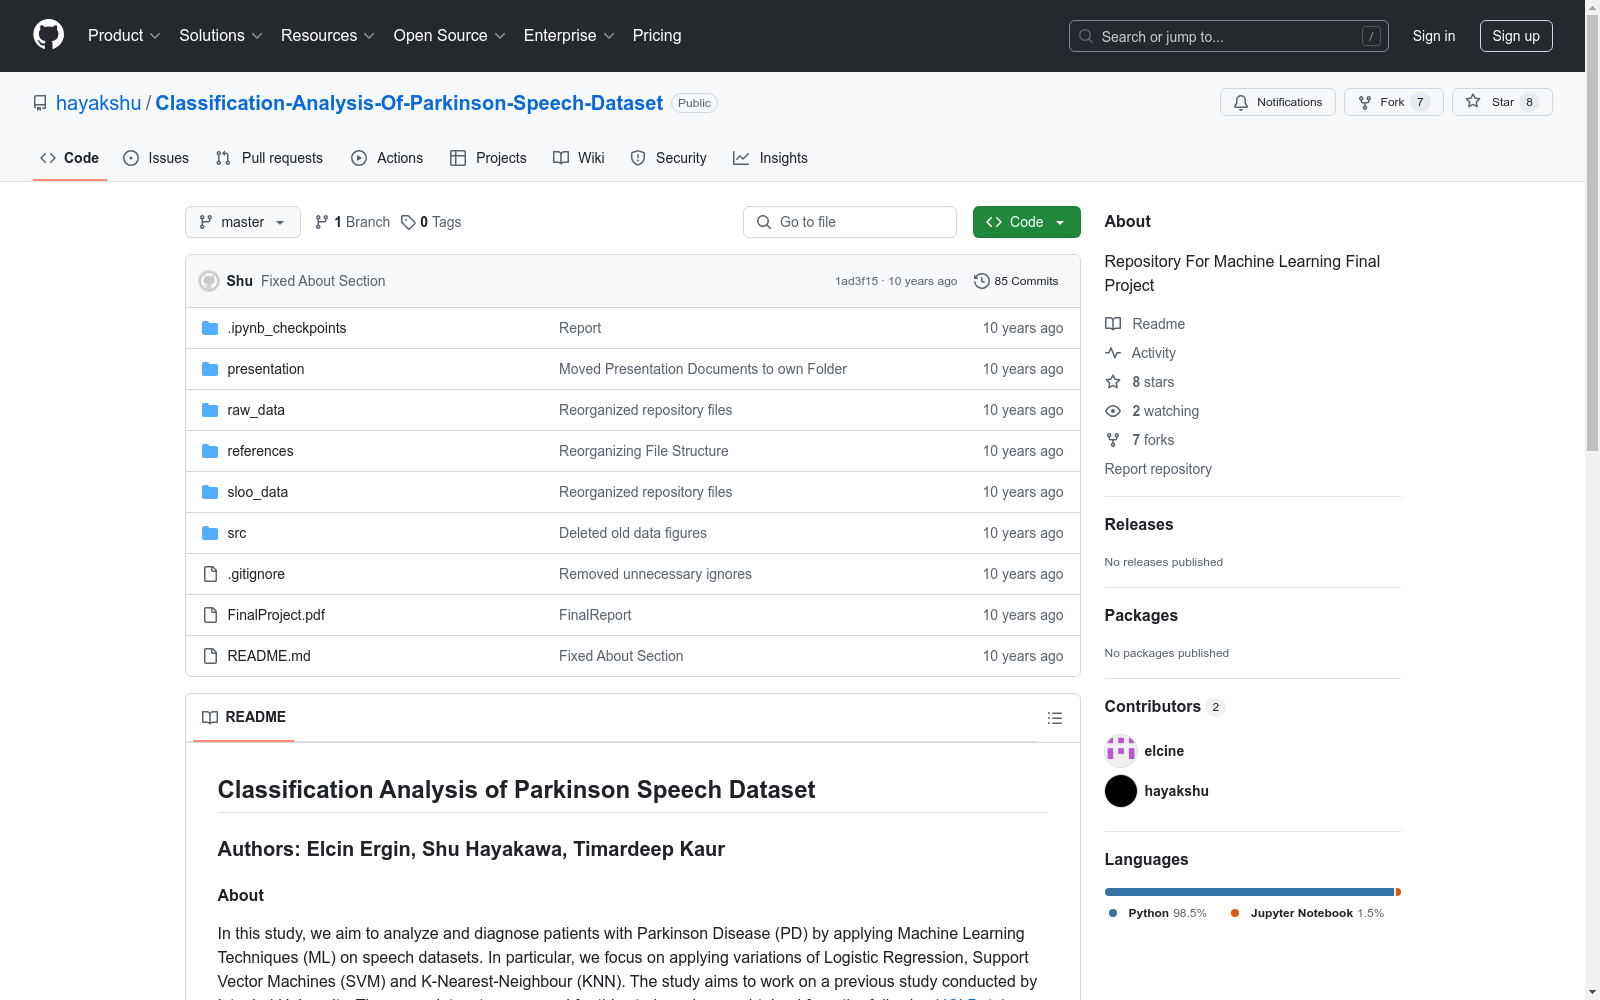Expand the Enterprise menu
This screenshot has width=1600, height=1000.
pyautogui.click(x=569, y=36)
